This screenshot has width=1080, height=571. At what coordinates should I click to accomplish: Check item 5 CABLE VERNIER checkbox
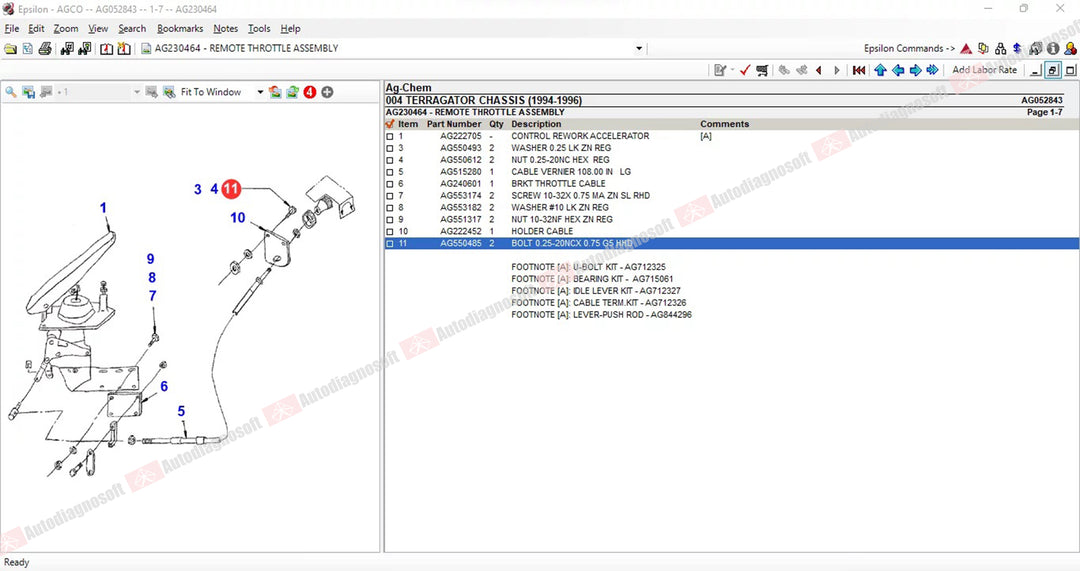390,172
